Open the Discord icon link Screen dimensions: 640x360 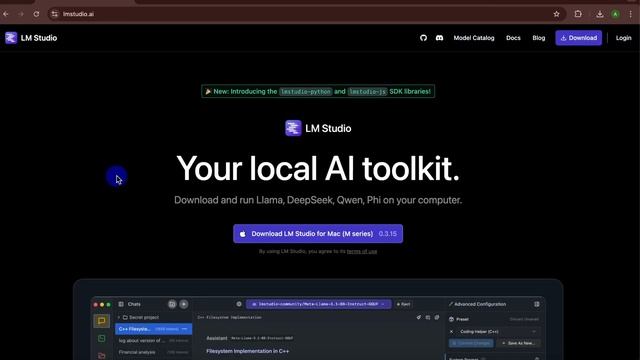coord(439,38)
